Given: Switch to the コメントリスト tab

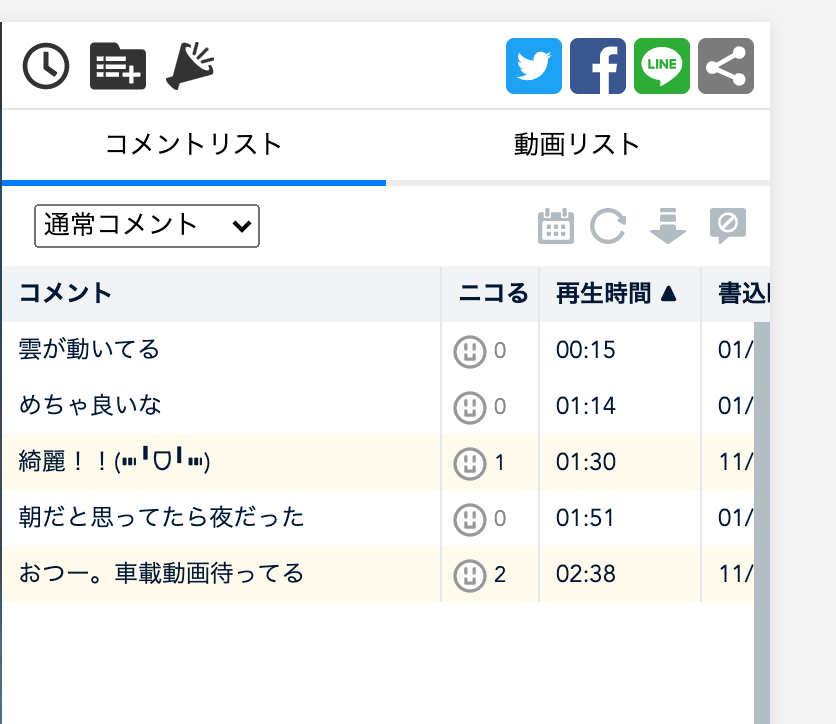Looking at the screenshot, I should click(194, 145).
